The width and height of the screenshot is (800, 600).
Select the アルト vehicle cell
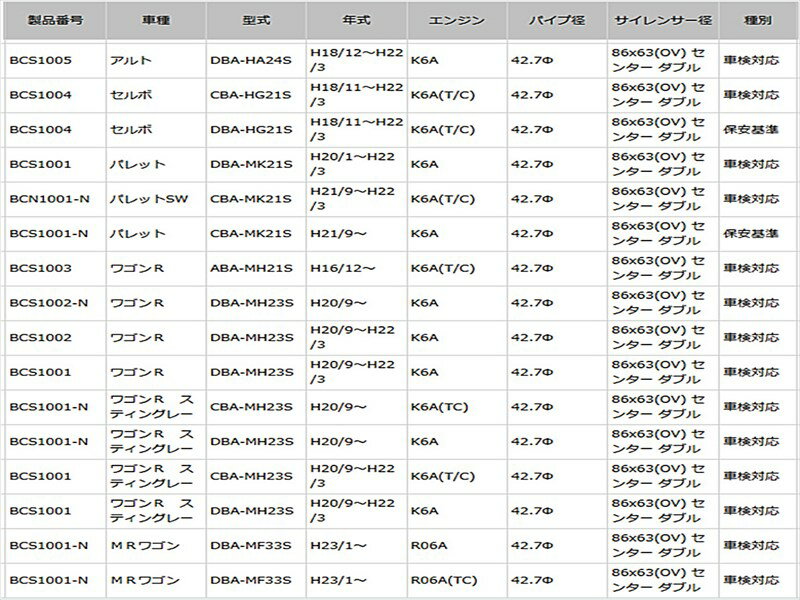tap(130, 60)
